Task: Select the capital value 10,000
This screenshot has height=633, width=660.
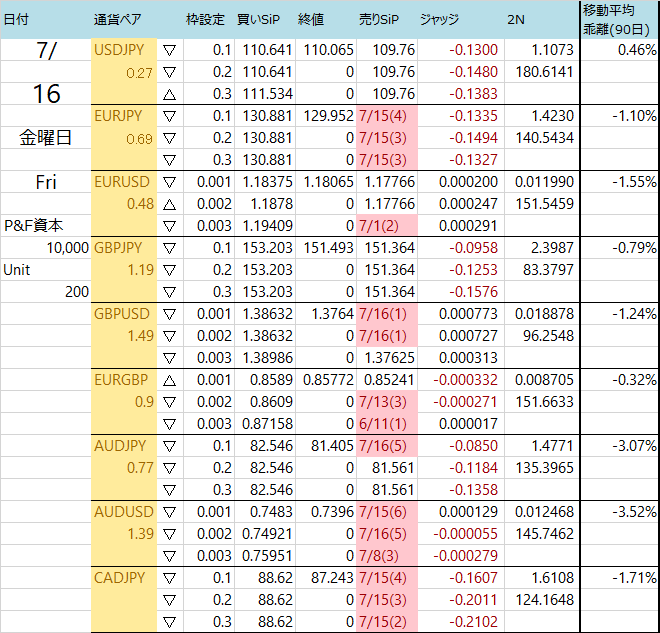Action: 67,248
